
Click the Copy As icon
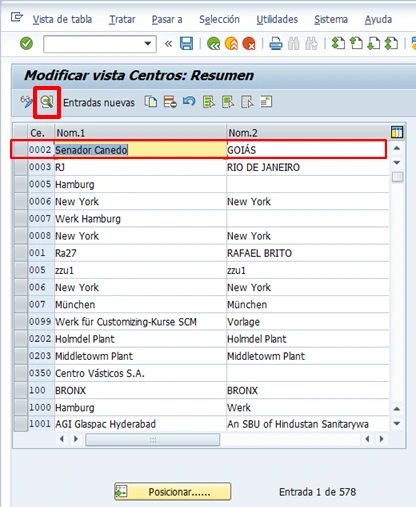click(x=151, y=102)
